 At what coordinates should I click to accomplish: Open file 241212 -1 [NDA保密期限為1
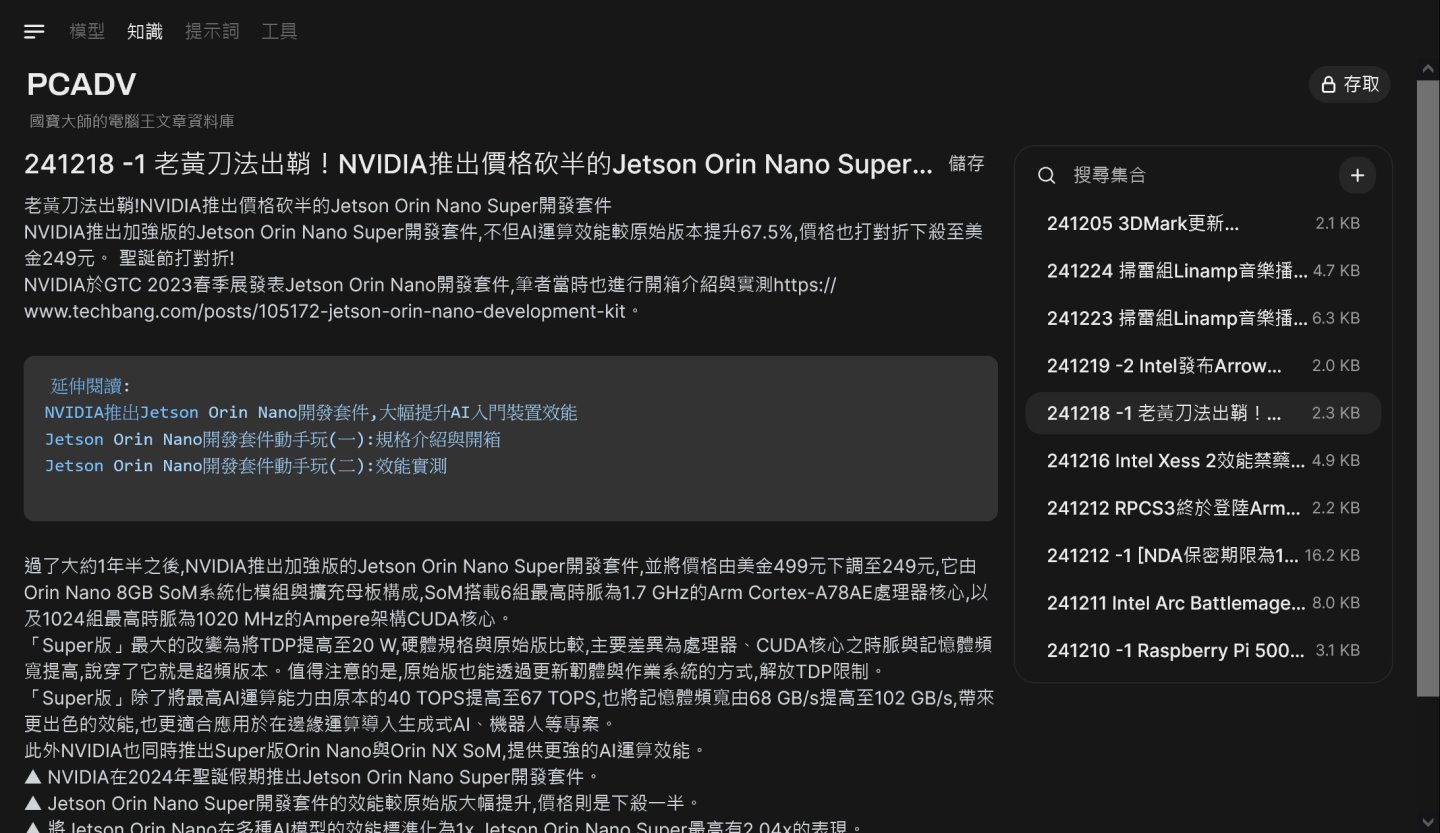[1203, 555]
